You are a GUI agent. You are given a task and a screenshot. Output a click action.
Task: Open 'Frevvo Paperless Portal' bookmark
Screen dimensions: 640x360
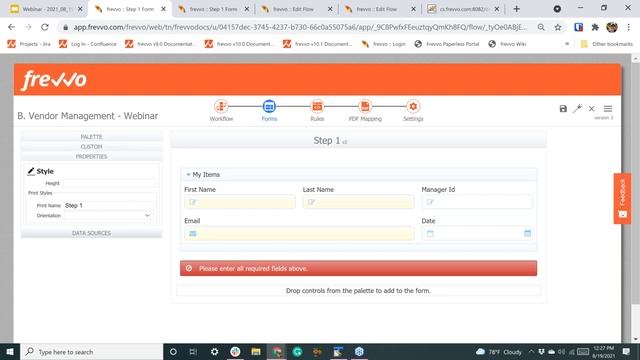447,44
